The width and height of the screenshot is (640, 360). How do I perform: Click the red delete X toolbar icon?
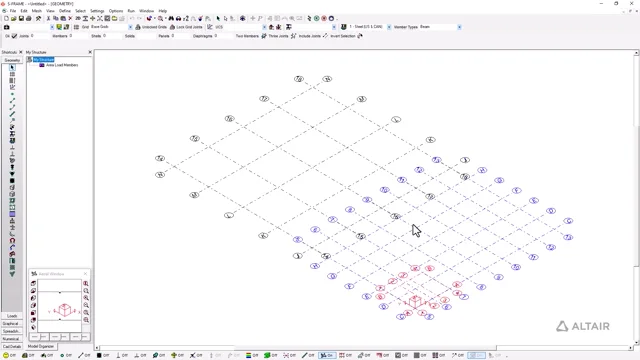pyautogui.click(x=70, y=18)
